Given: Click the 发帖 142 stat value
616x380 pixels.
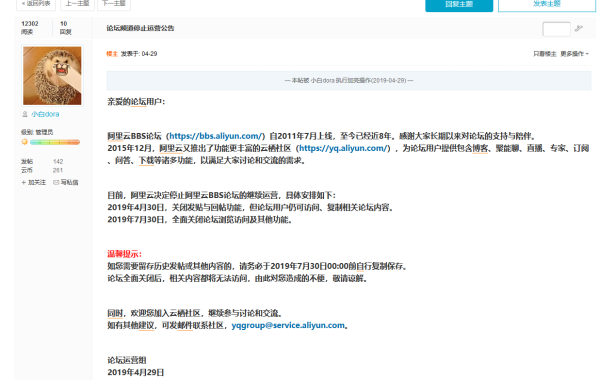Looking at the screenshot, I should [x=58, y=162].
